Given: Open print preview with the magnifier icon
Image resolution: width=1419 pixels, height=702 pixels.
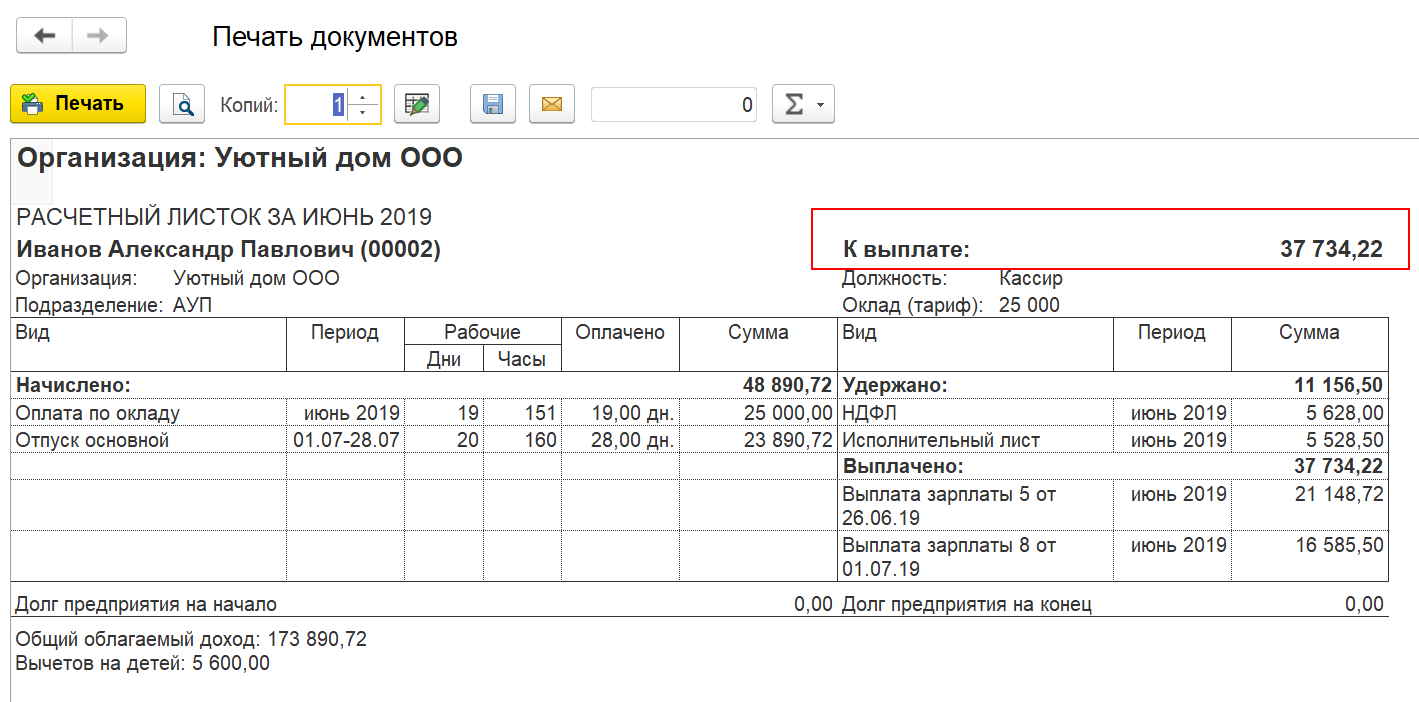Looking at the screenshot, I should pos(182,104).
